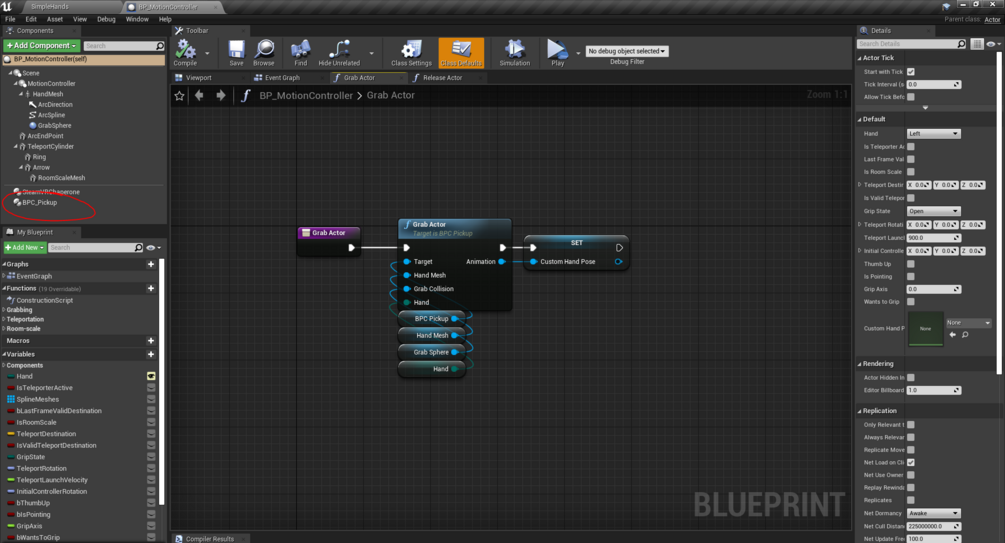Toggle Actor Hidden In Game checkbox
Image resolution: width=1005 pixels, height=543 pixels.
(911, 378)
